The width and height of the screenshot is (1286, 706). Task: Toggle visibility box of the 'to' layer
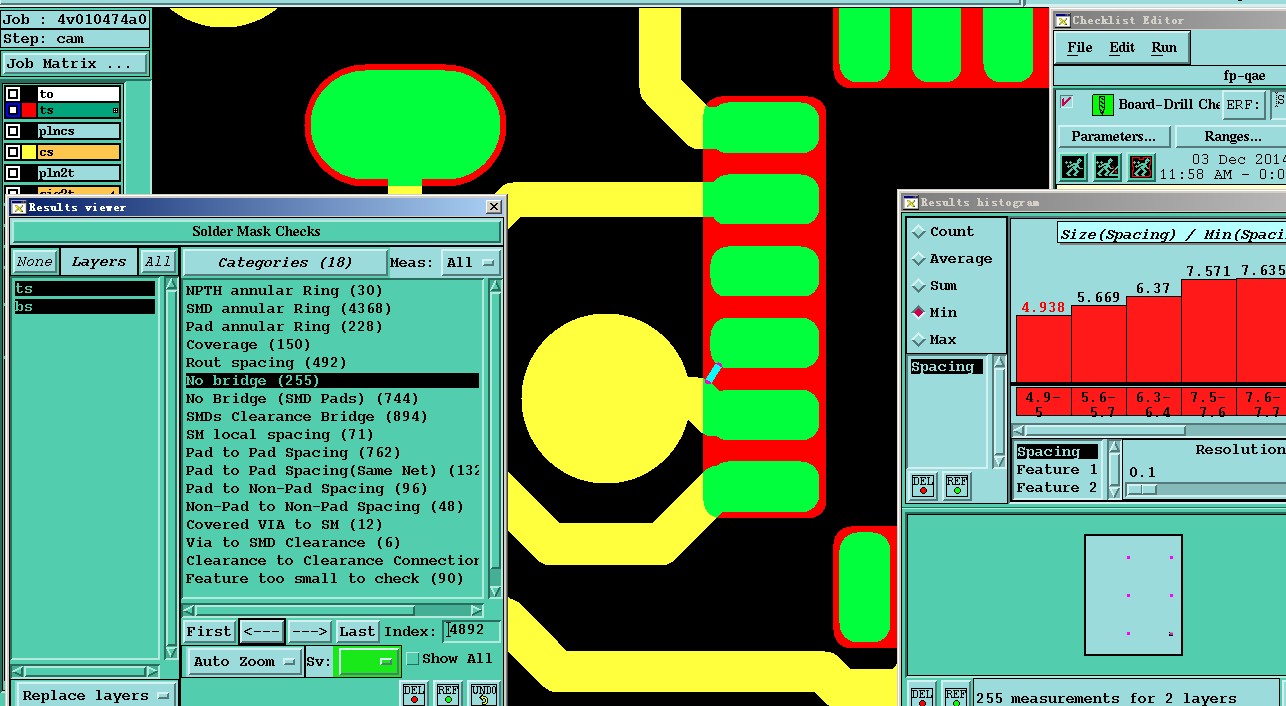pyautogui.click(x=13, y=94)
